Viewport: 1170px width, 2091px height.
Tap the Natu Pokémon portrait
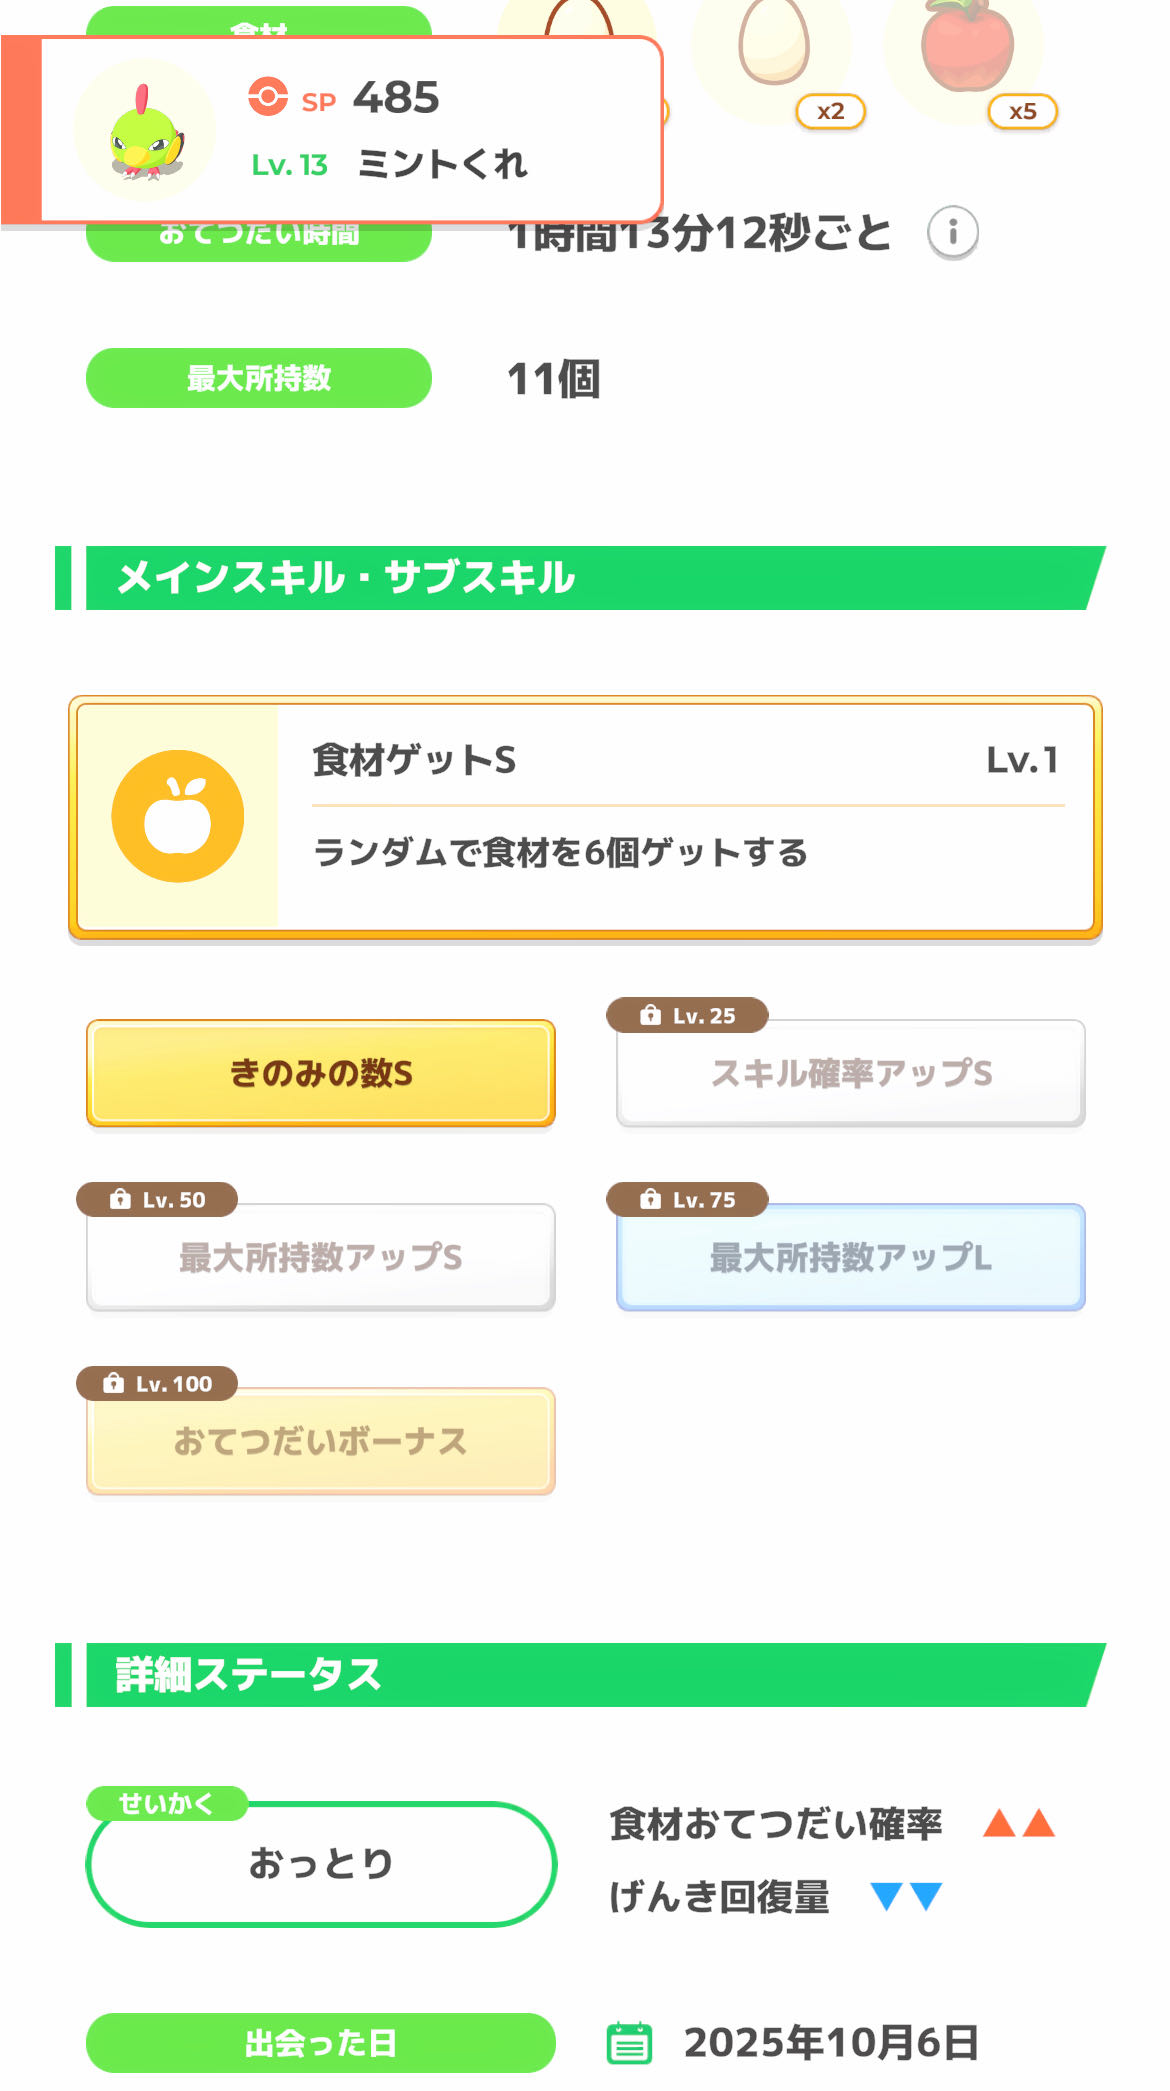146,132
